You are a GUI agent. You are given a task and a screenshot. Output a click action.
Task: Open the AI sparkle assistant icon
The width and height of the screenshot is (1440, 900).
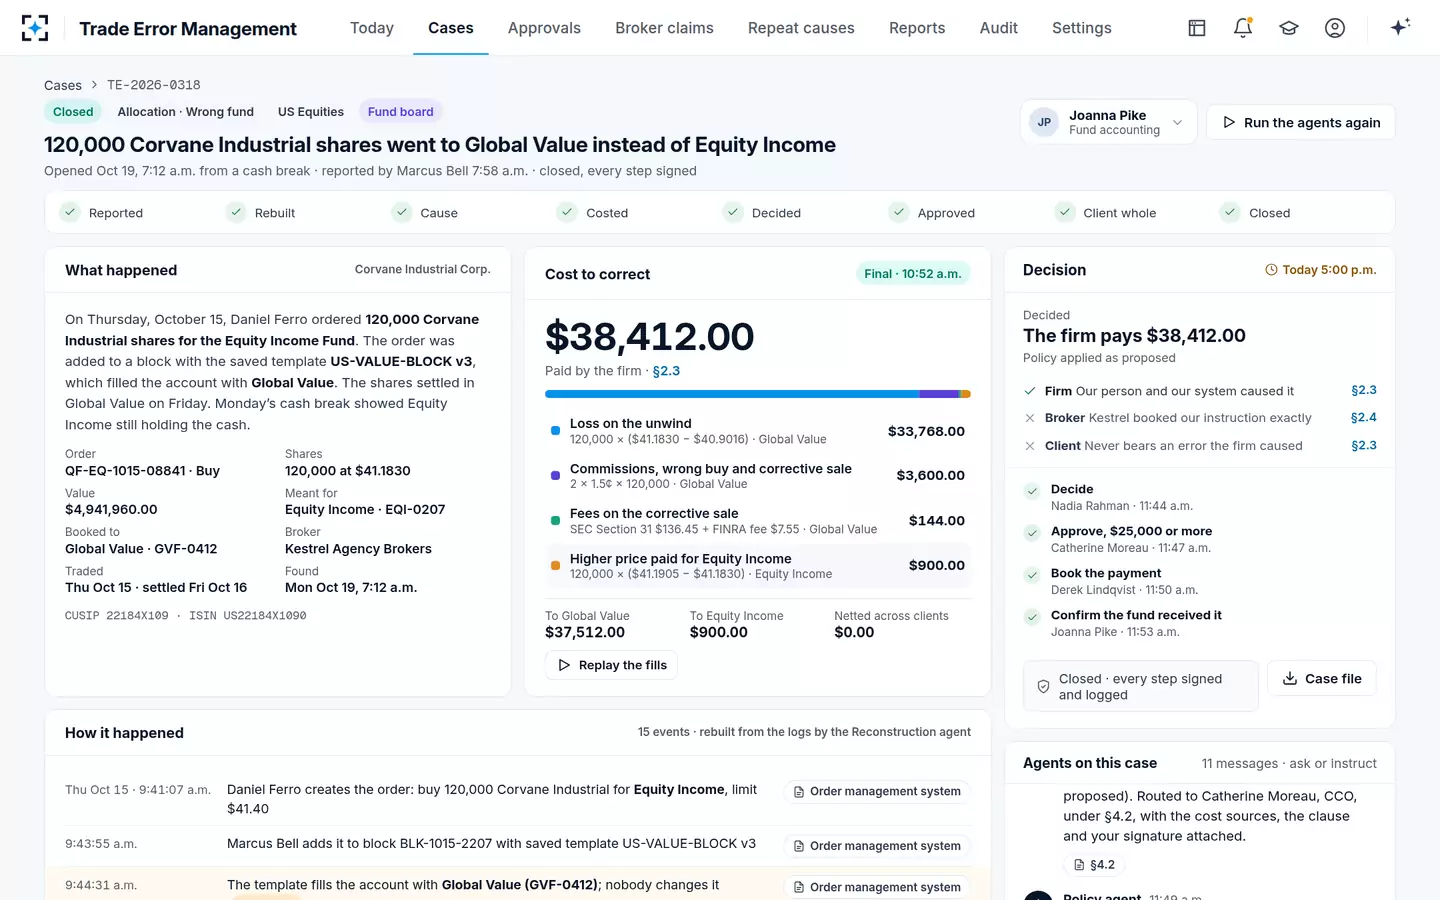1400,27
